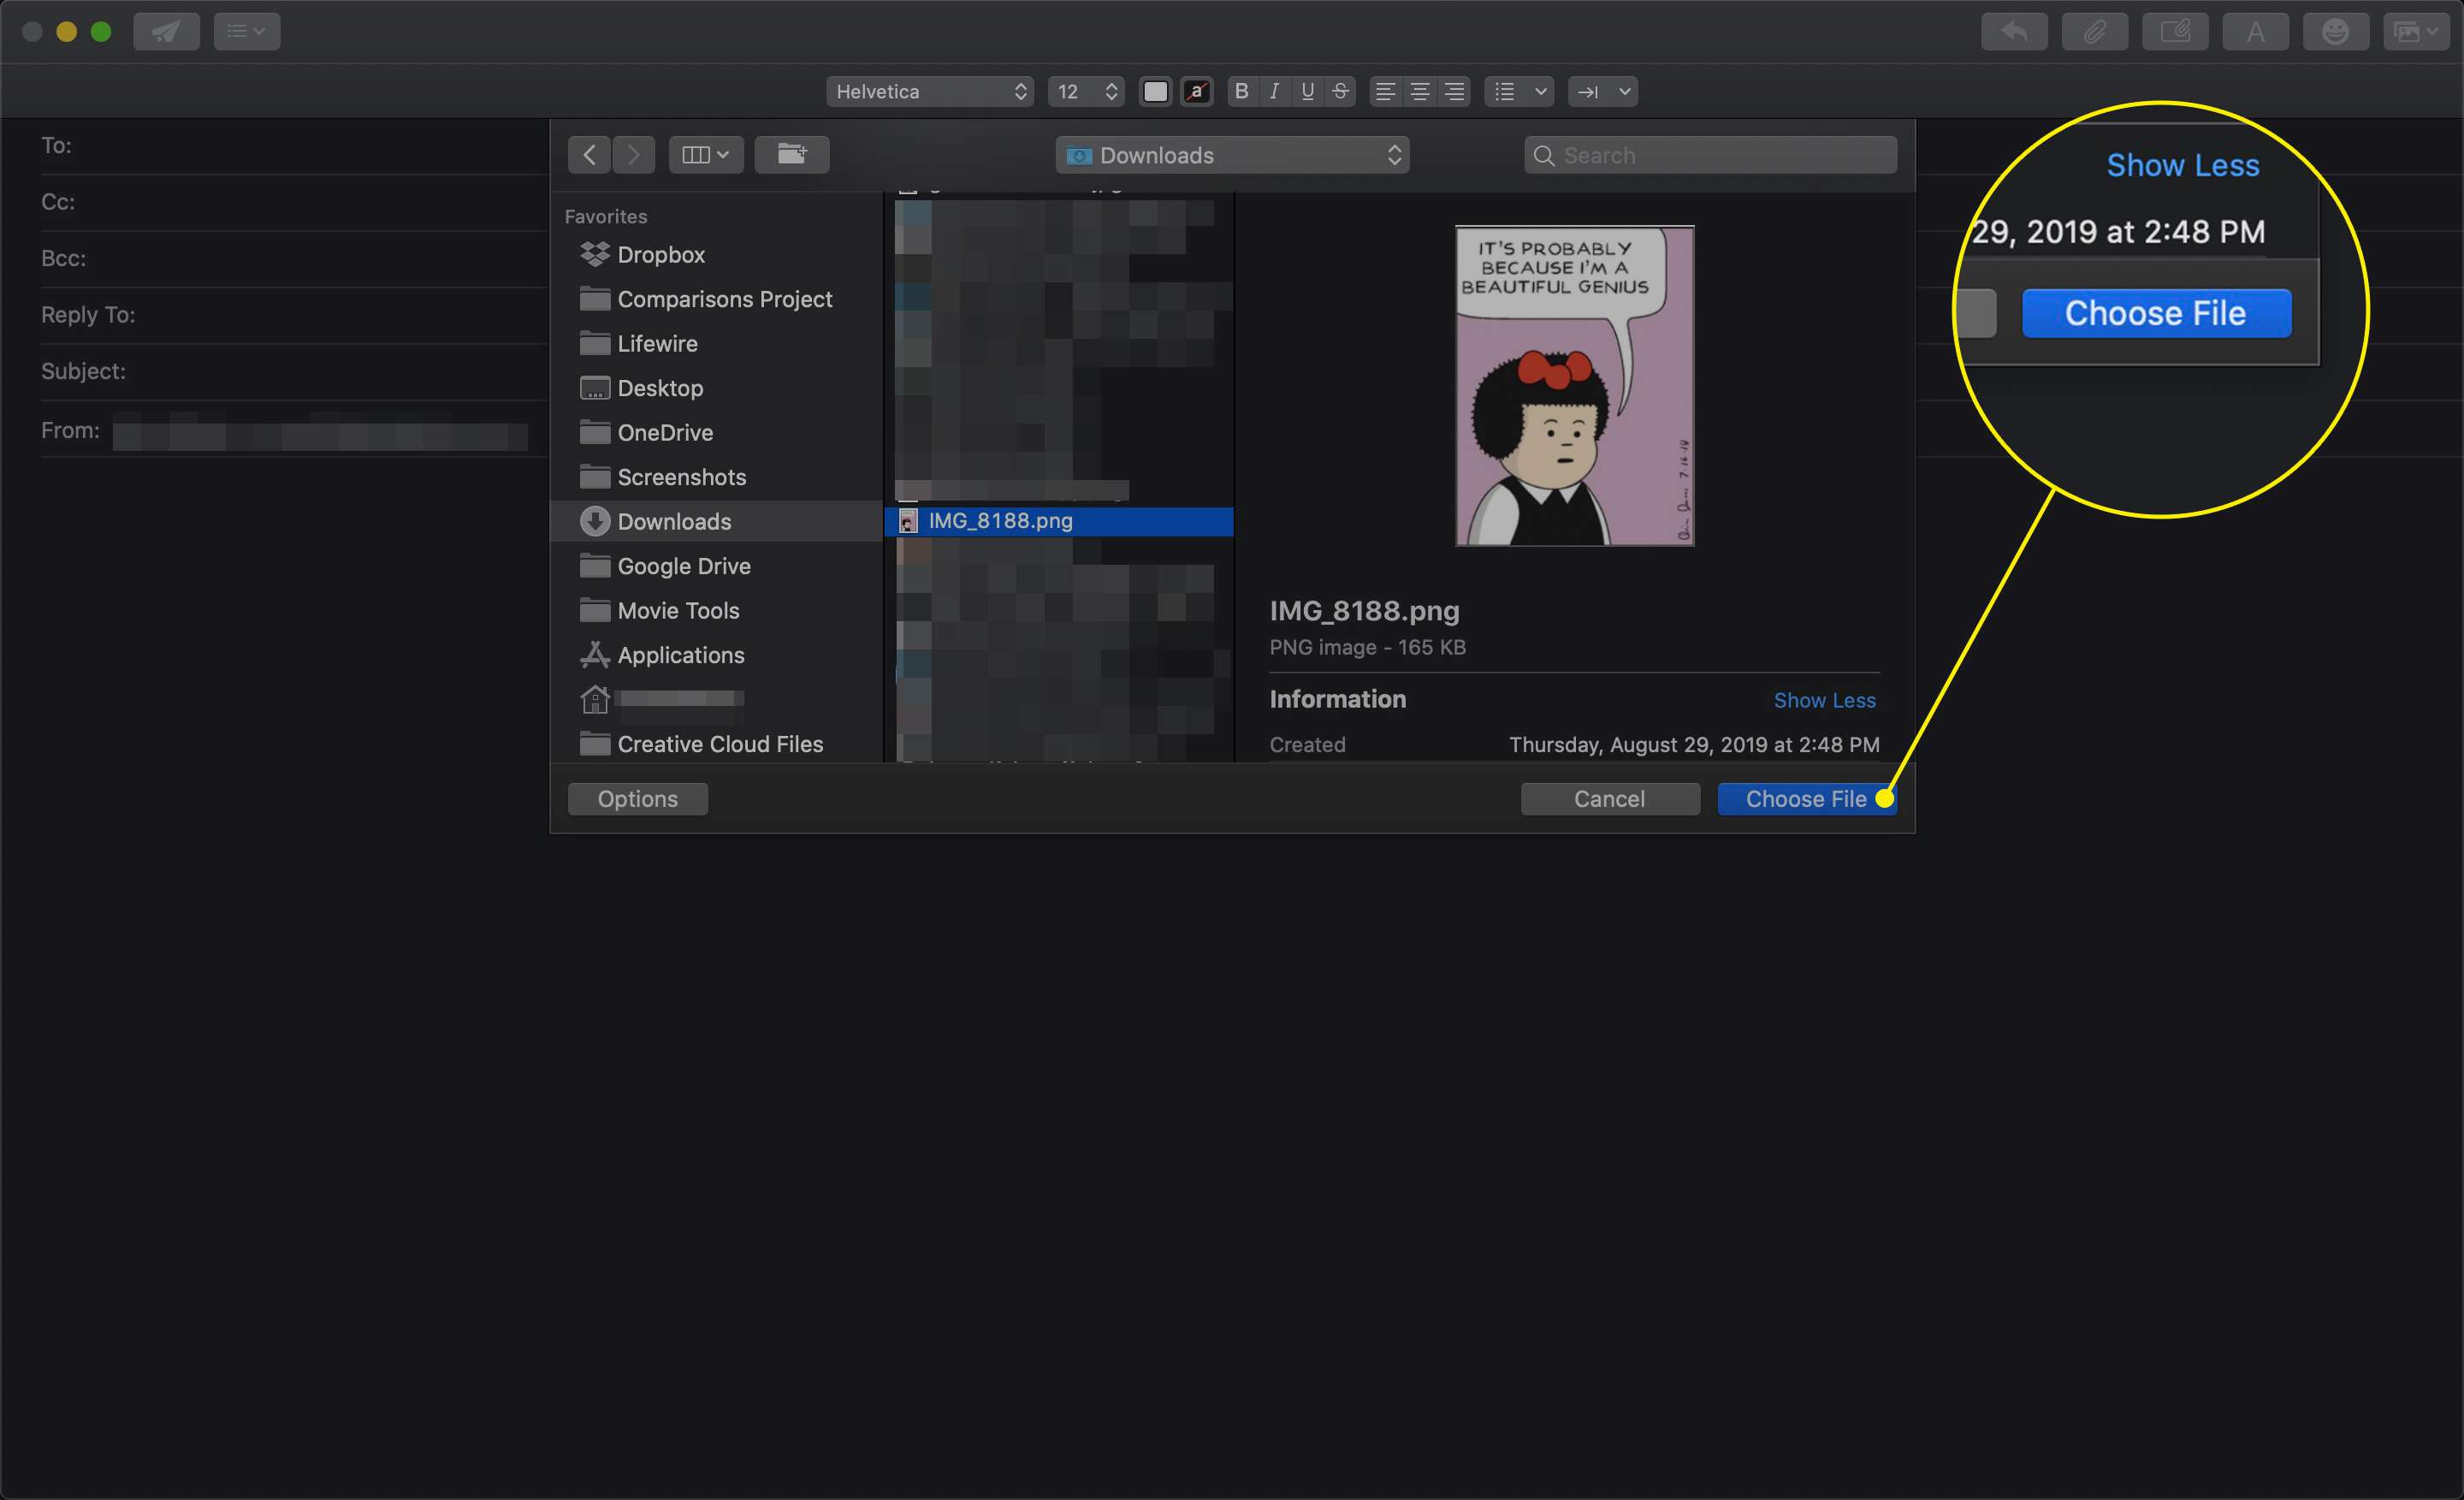The height and width of the screenshot is (1500, 2464).
Task: Toggle the list view icon button
Action: 704,157
